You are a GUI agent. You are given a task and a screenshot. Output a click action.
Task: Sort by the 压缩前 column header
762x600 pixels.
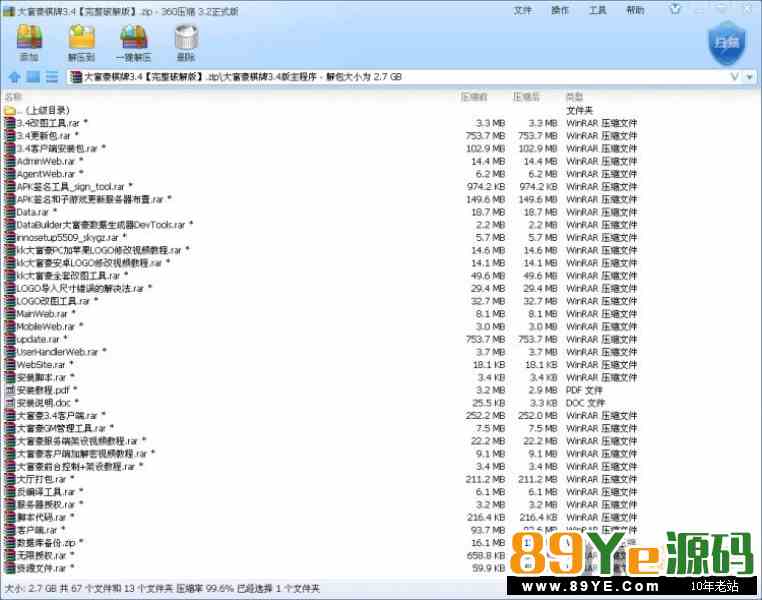point(474,97)
